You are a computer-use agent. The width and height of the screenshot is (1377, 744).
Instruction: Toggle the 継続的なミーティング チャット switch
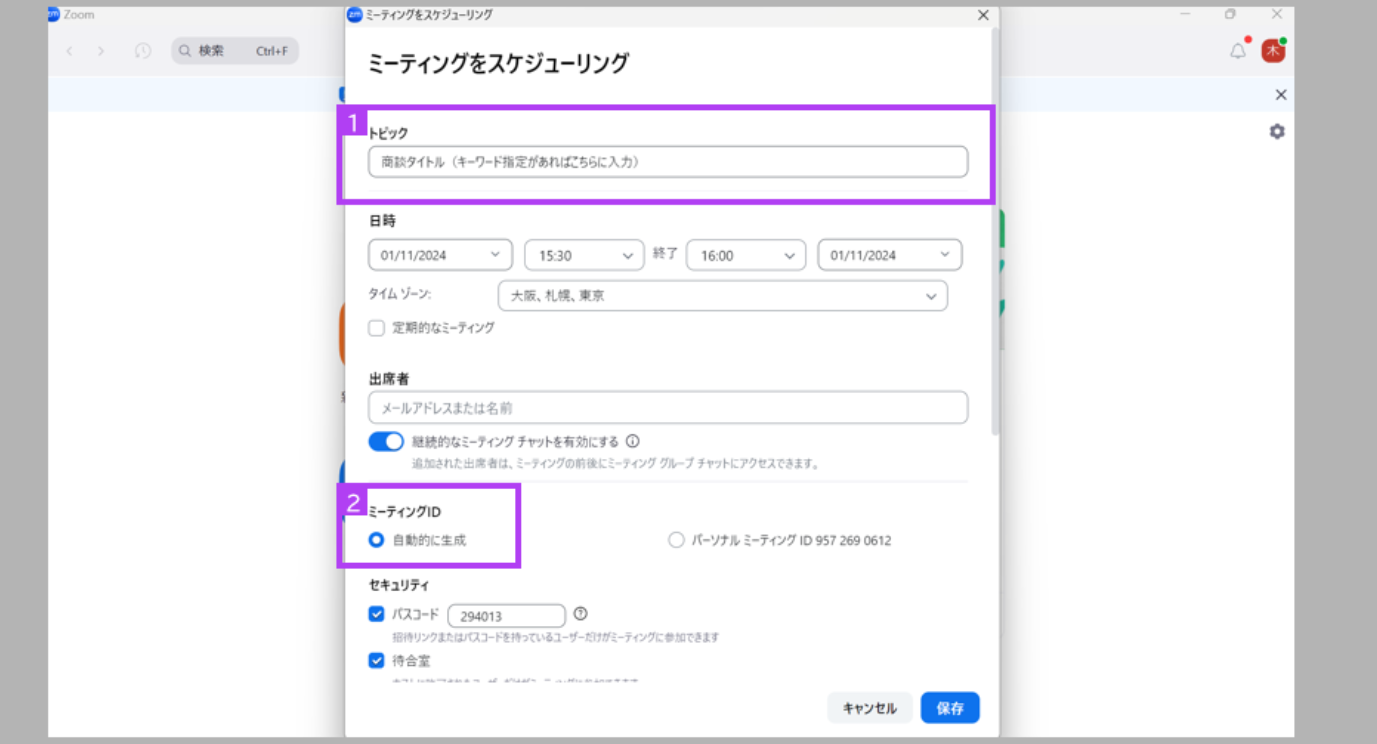coord(386,441)
